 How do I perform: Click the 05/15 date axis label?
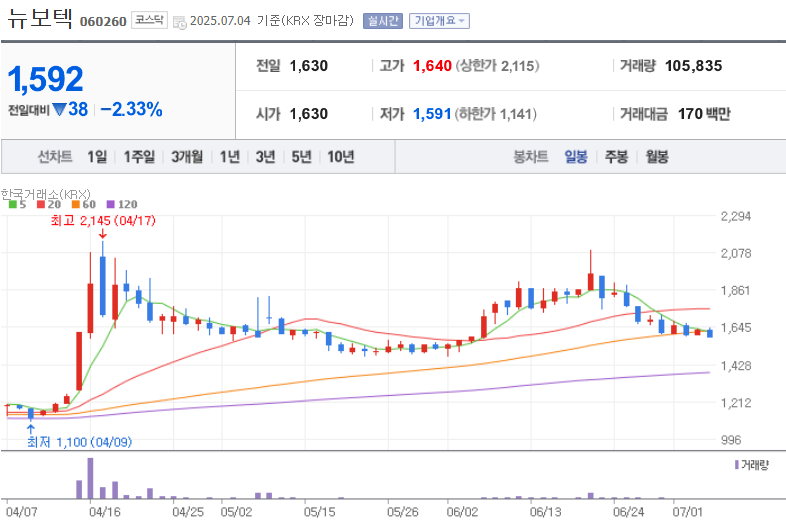(319, 512)
